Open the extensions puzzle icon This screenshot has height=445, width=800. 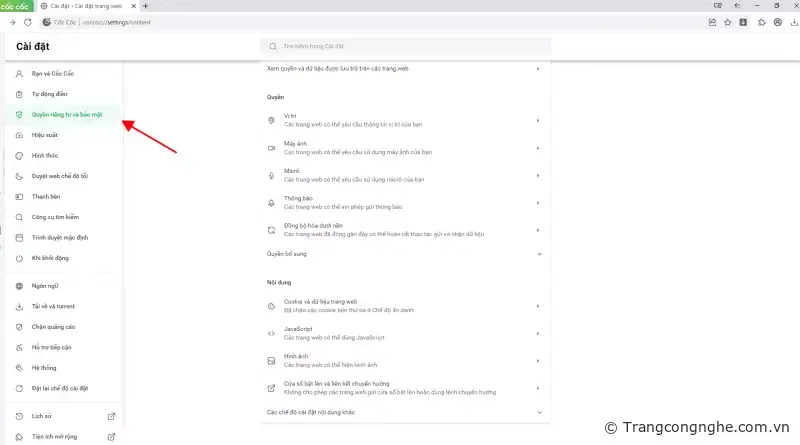(x=762, y=21)
